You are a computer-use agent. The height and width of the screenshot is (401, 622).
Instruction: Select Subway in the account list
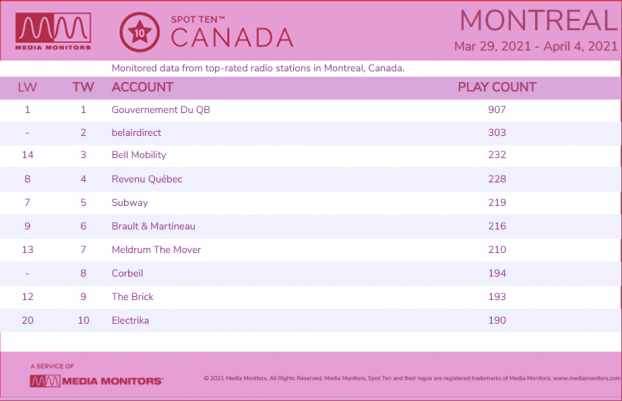[x=130, y=203]
